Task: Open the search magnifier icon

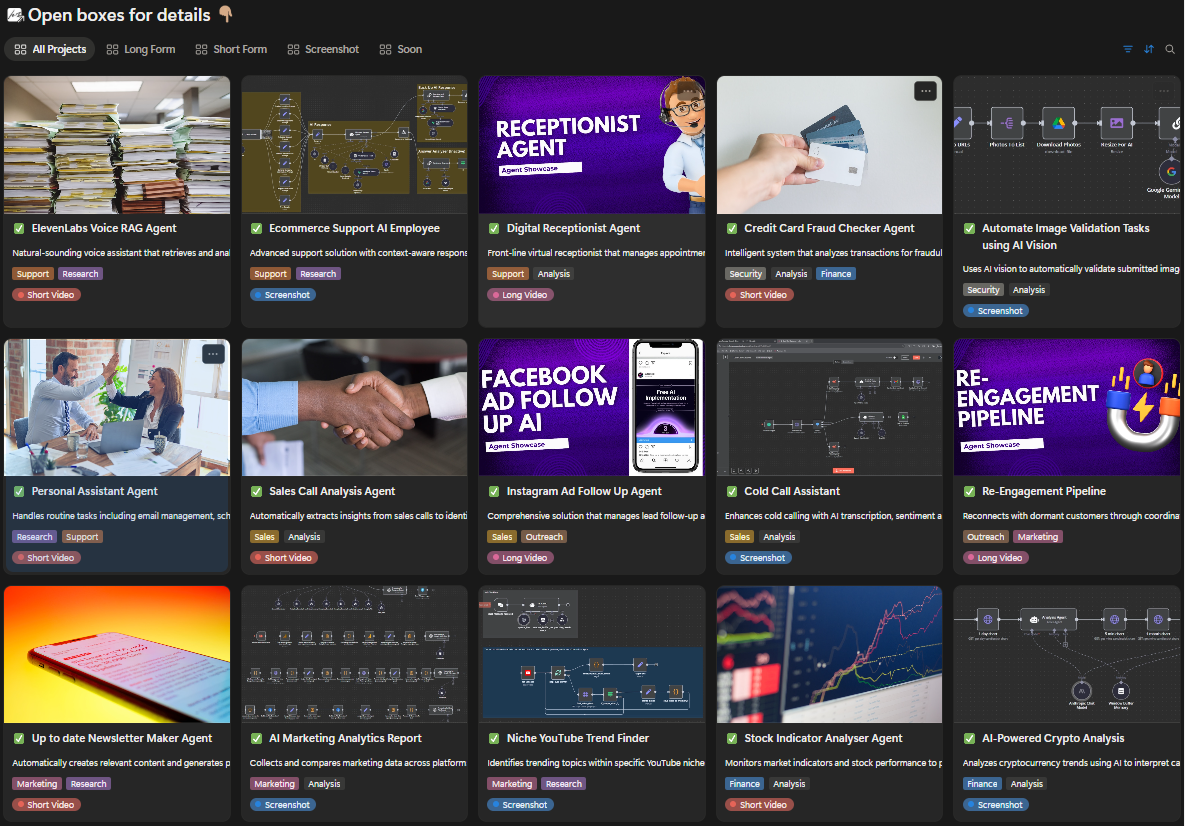Action: click(x=1170, y=49)
